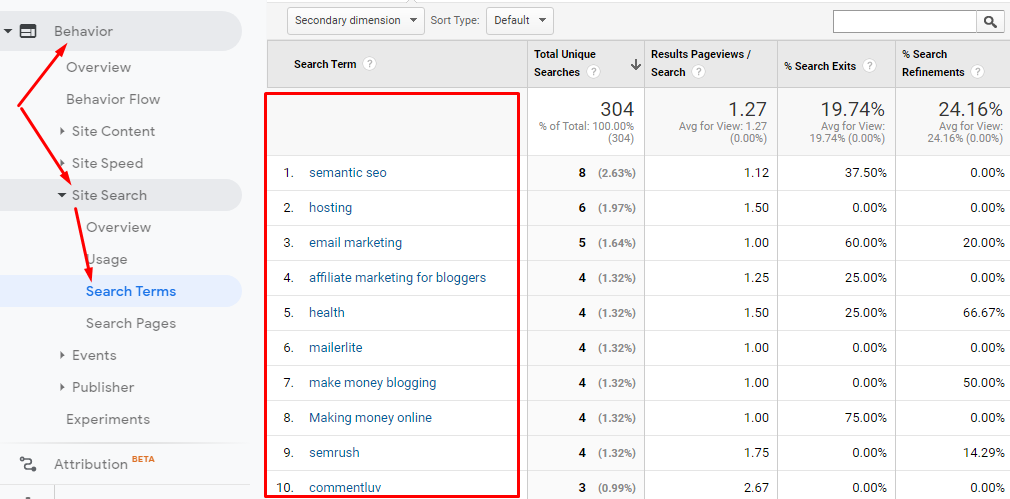The width and height of the screenshot is (1010, 499).
Task: Expand the Publisher submenu
Action: pyautogui.click(x=62, y=387)
